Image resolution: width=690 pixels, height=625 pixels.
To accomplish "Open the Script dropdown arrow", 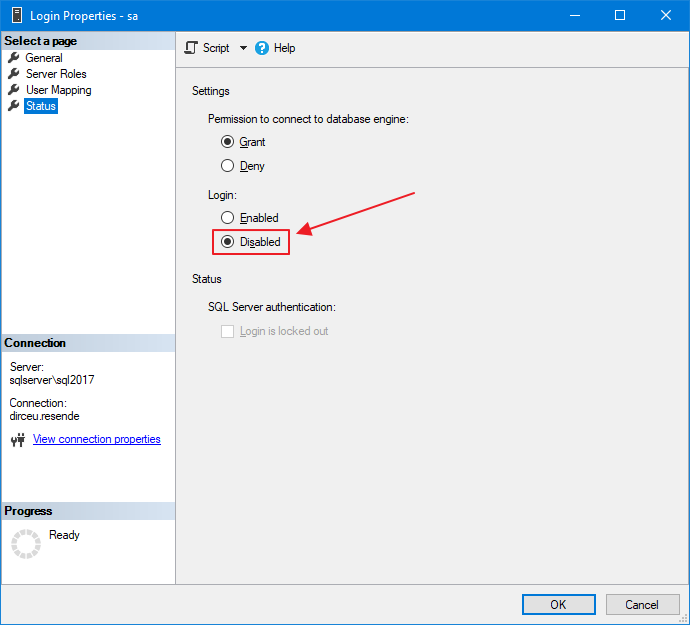I will pos(243,48).
